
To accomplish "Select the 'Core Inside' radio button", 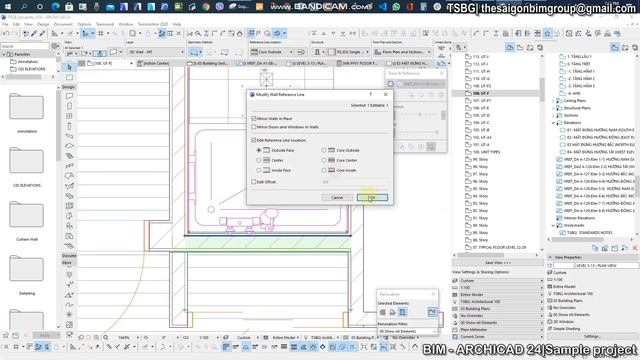I will 324,170.
